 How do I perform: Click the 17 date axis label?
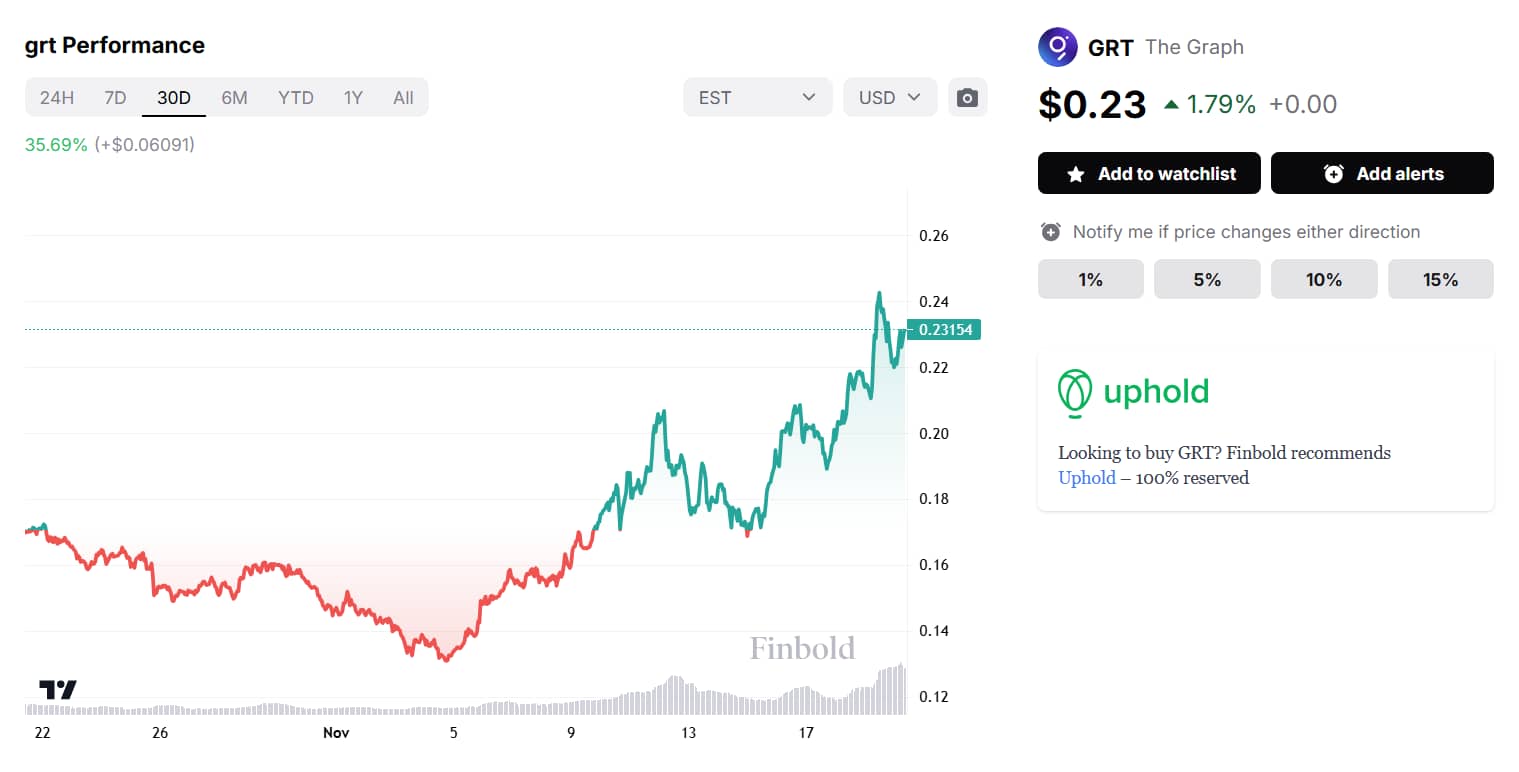(806, 733)
